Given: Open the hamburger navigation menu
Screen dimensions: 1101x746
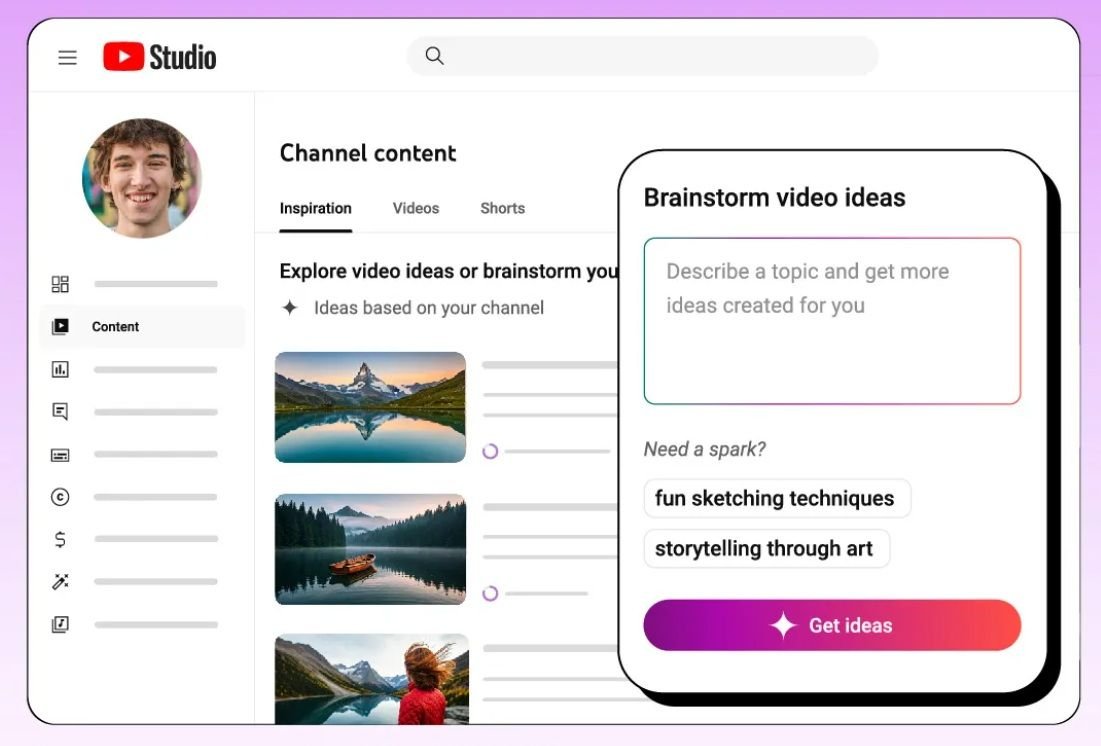Looking at the screenshot, I should pos(67,58).
